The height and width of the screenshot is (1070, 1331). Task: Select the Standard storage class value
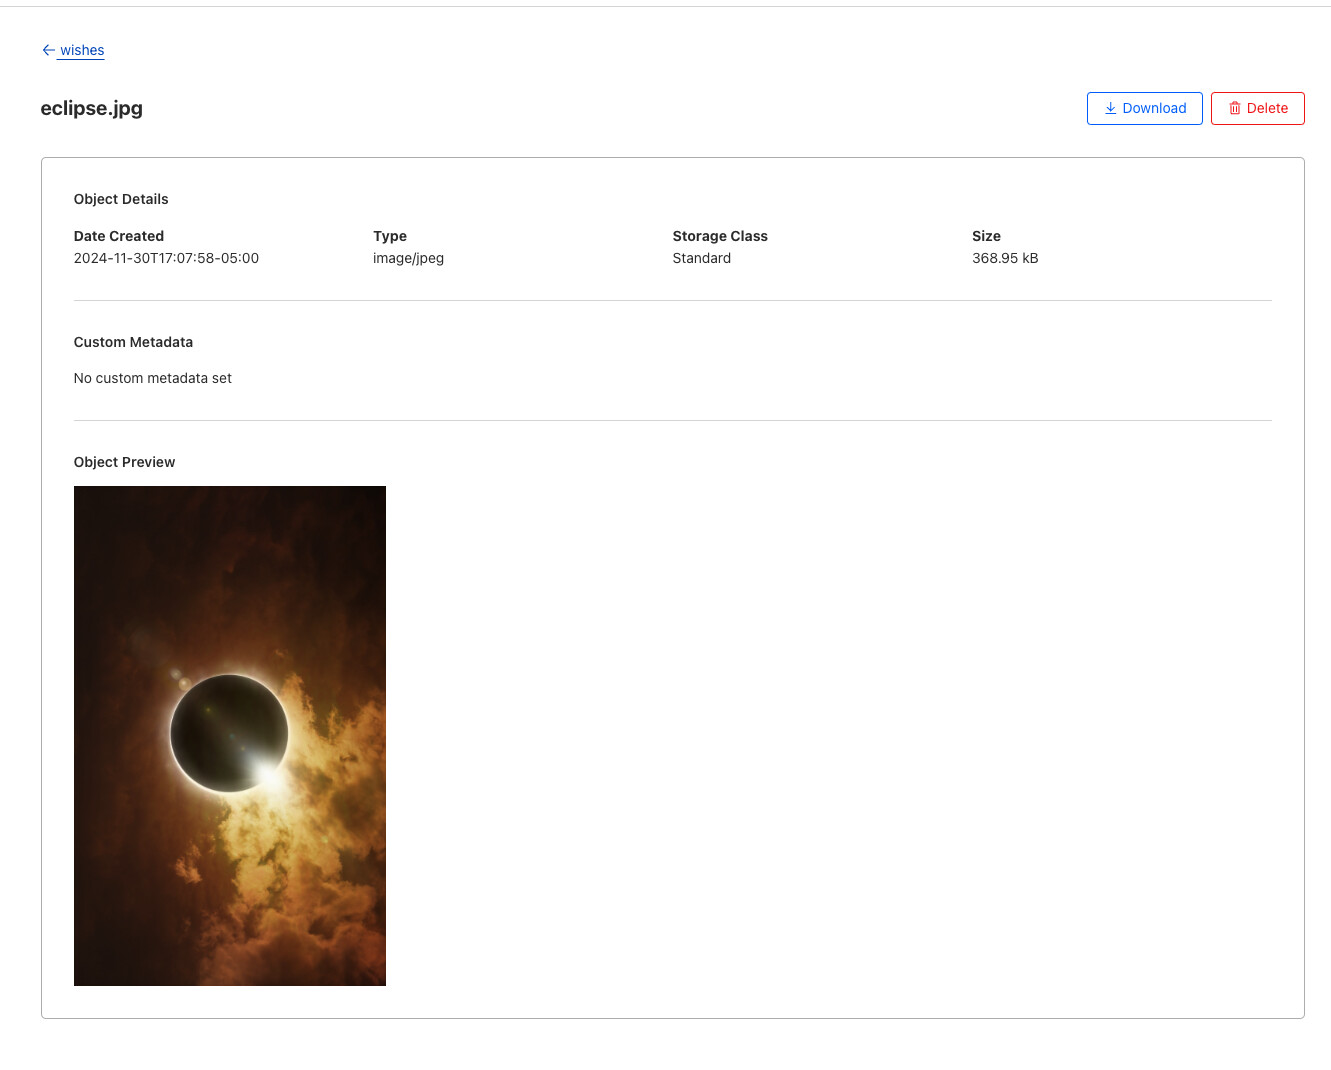pos(701,258)
